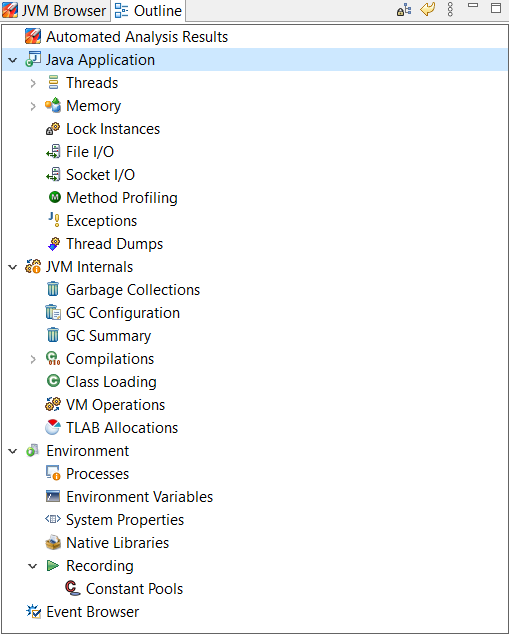This screenshot has height=635, width=509.
Task: Click the tree layout toolbar icon
Action: click(404, 10)
